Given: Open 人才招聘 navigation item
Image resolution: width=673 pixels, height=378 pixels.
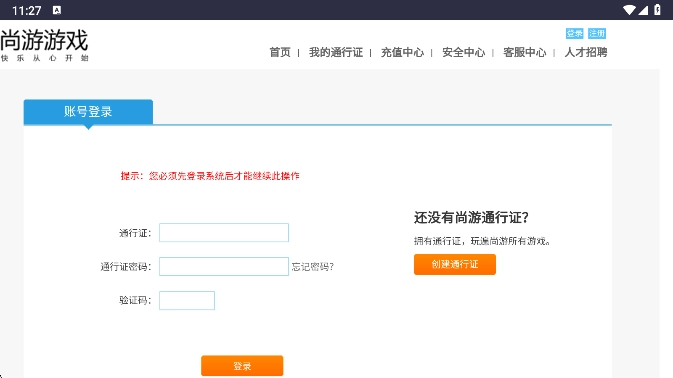Looking at the screenshot, I should click(586, 52).
